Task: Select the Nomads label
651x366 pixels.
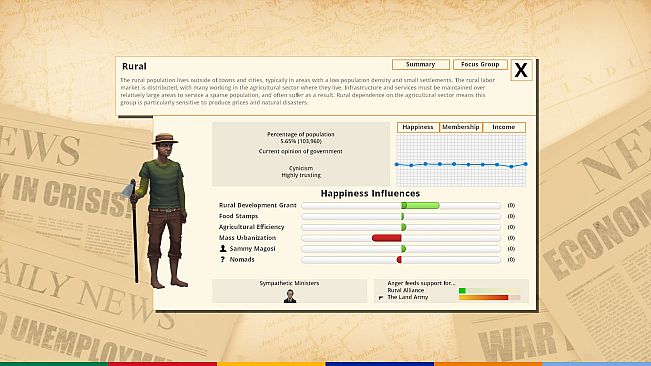Action: coord(242,259)
